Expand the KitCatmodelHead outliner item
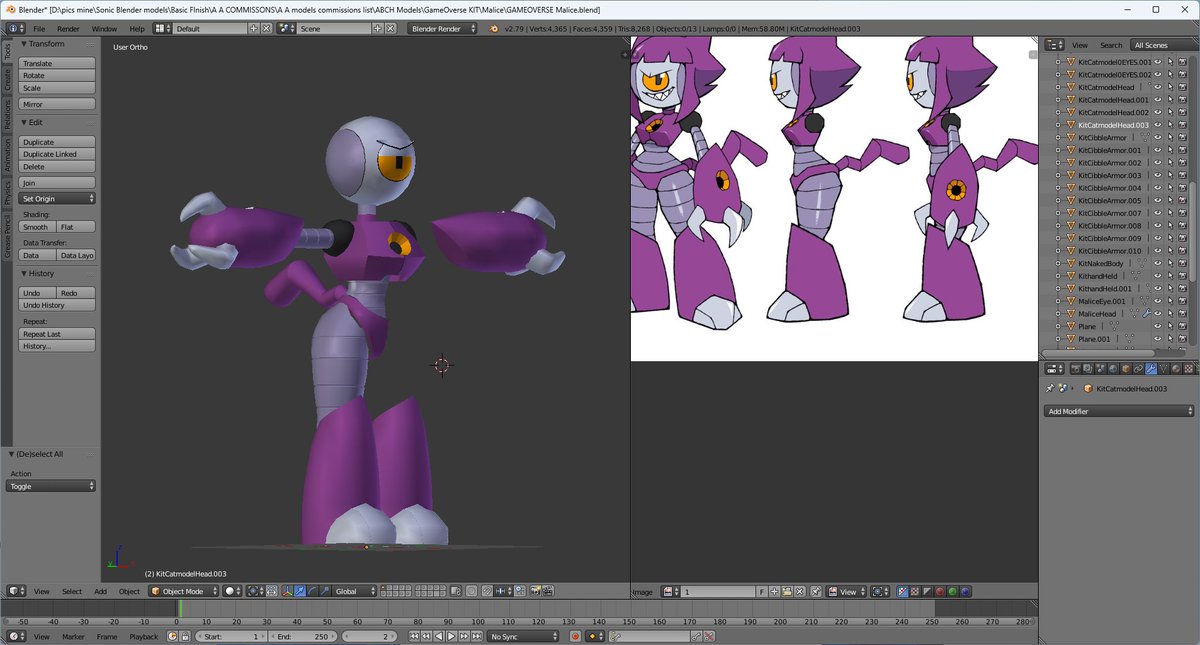This screenshot has width=1200, height=645. coord(1058,87)
